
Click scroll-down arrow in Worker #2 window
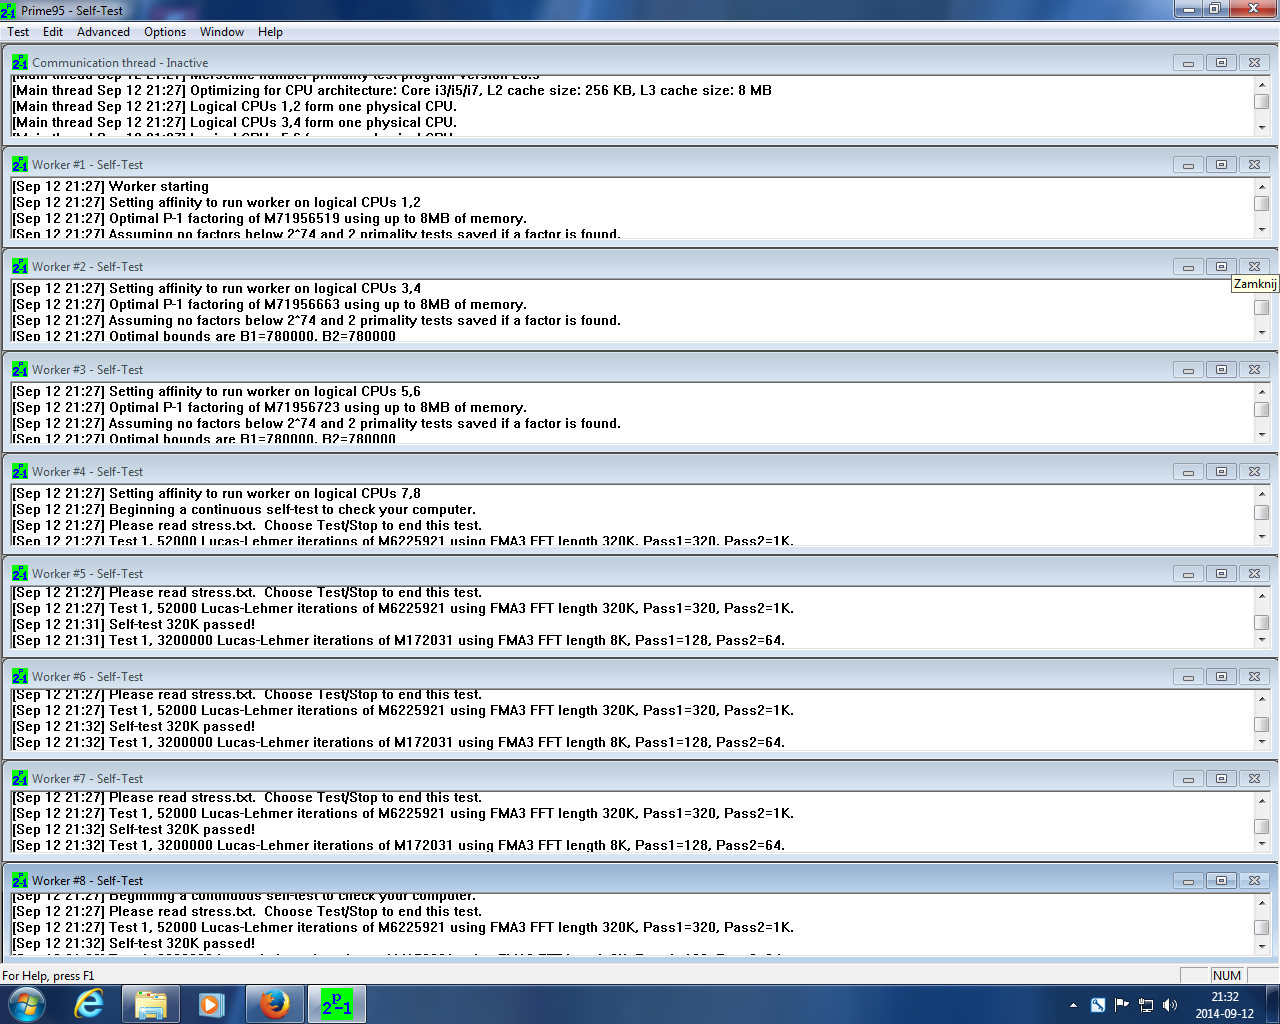click(x=1262, y=332)
